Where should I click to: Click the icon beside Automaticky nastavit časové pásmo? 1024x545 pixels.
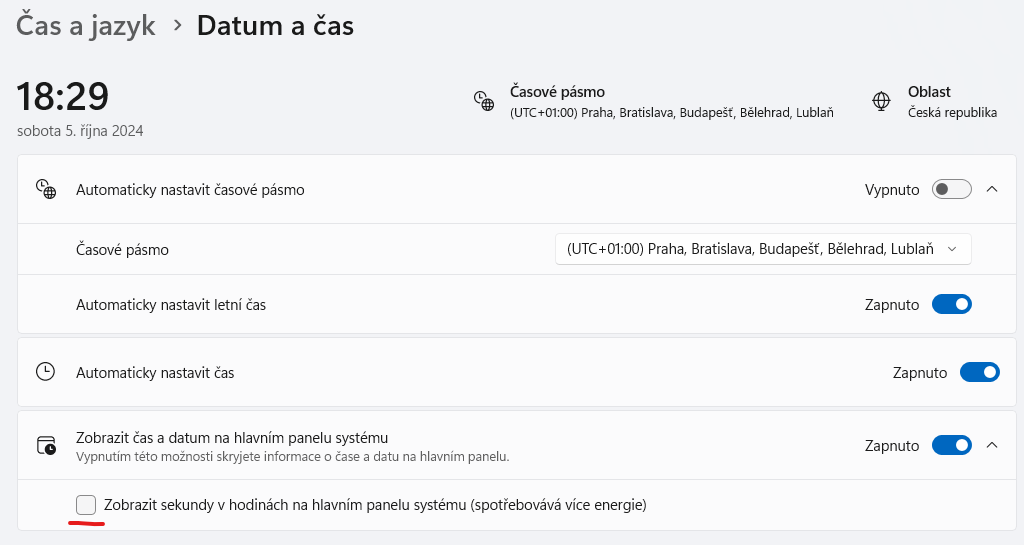tap(46, 189)
